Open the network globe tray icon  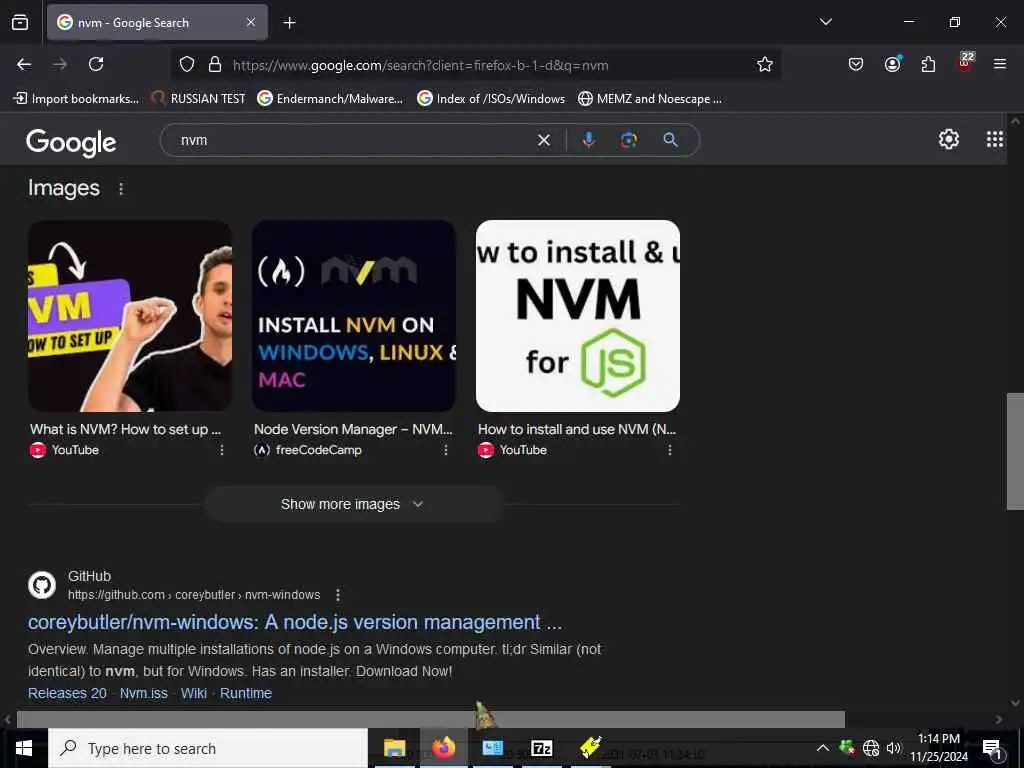tap(871, 748)
